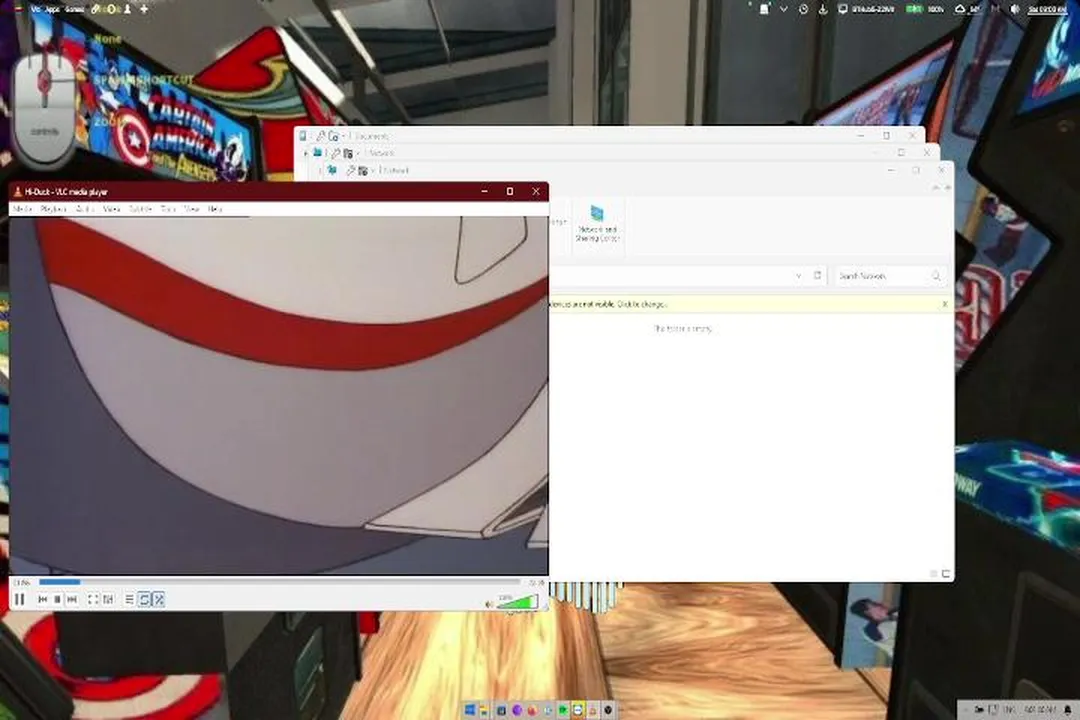Click the top bar download icon

822,9
